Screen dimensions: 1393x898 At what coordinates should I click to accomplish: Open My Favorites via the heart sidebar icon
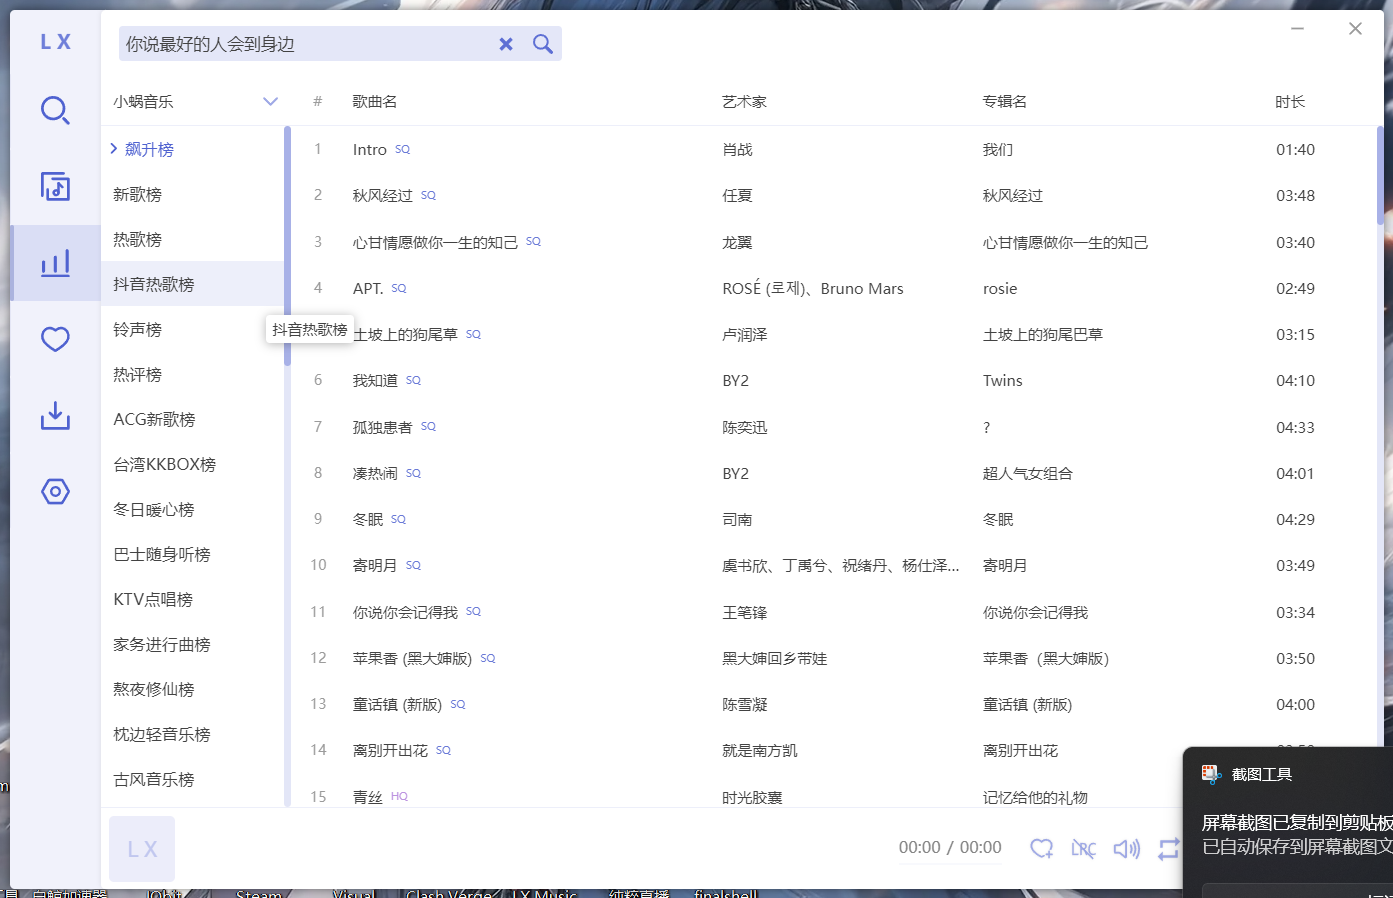click(55, 339)
